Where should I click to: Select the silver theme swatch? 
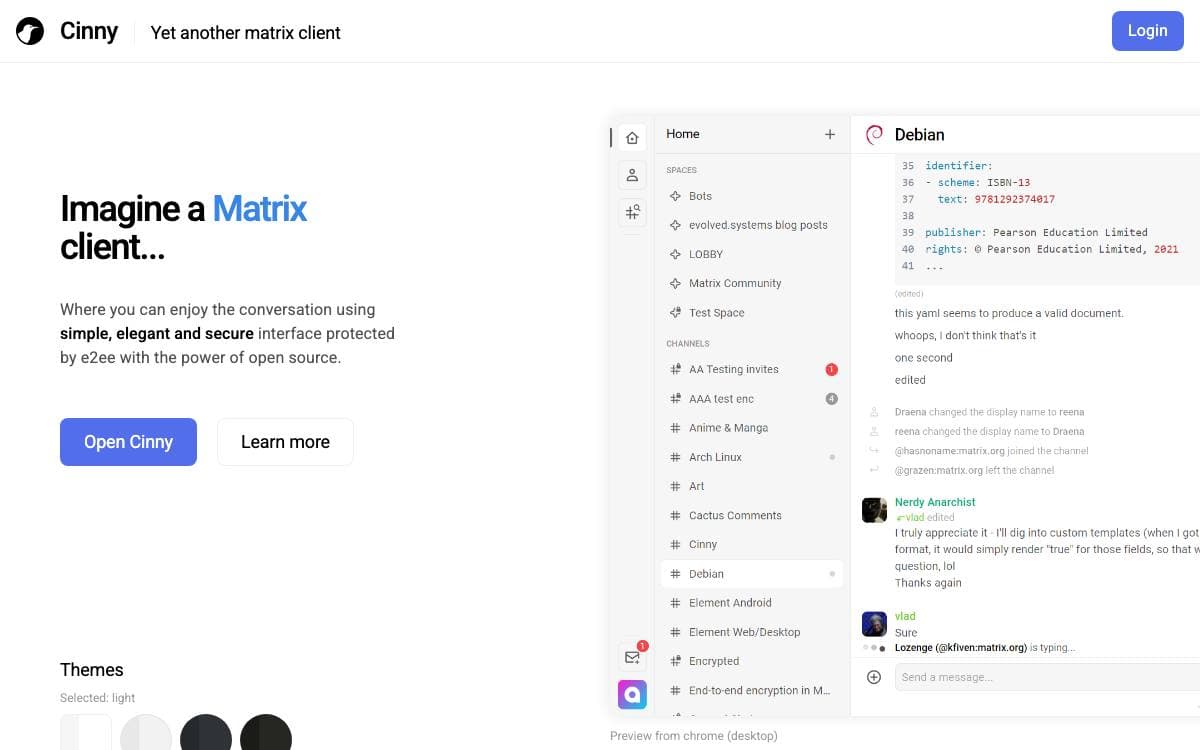pyautogui.click(x=146, y=732)
